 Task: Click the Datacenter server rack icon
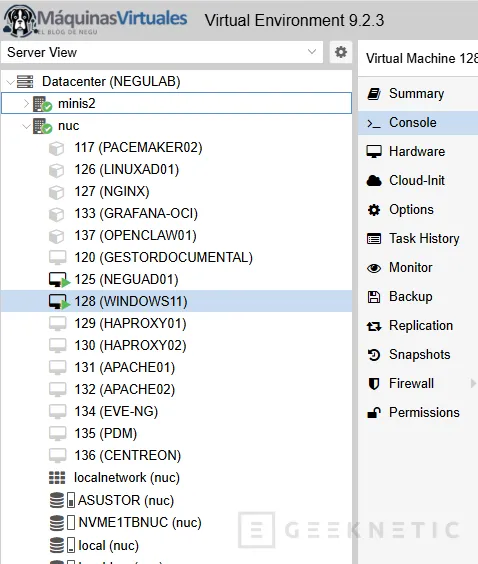(25, 82)
